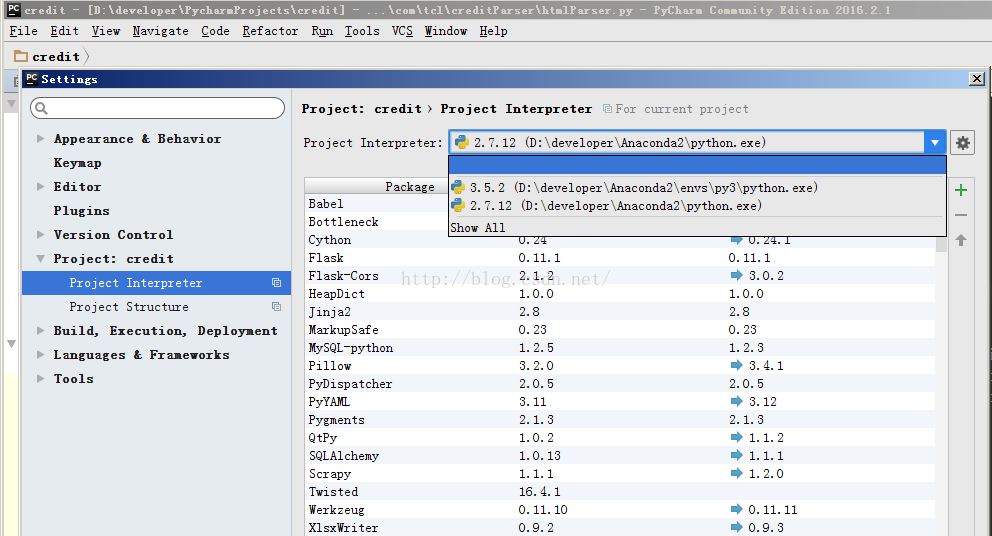
Task: Select the Cython package row
Action: coord(620,240)
